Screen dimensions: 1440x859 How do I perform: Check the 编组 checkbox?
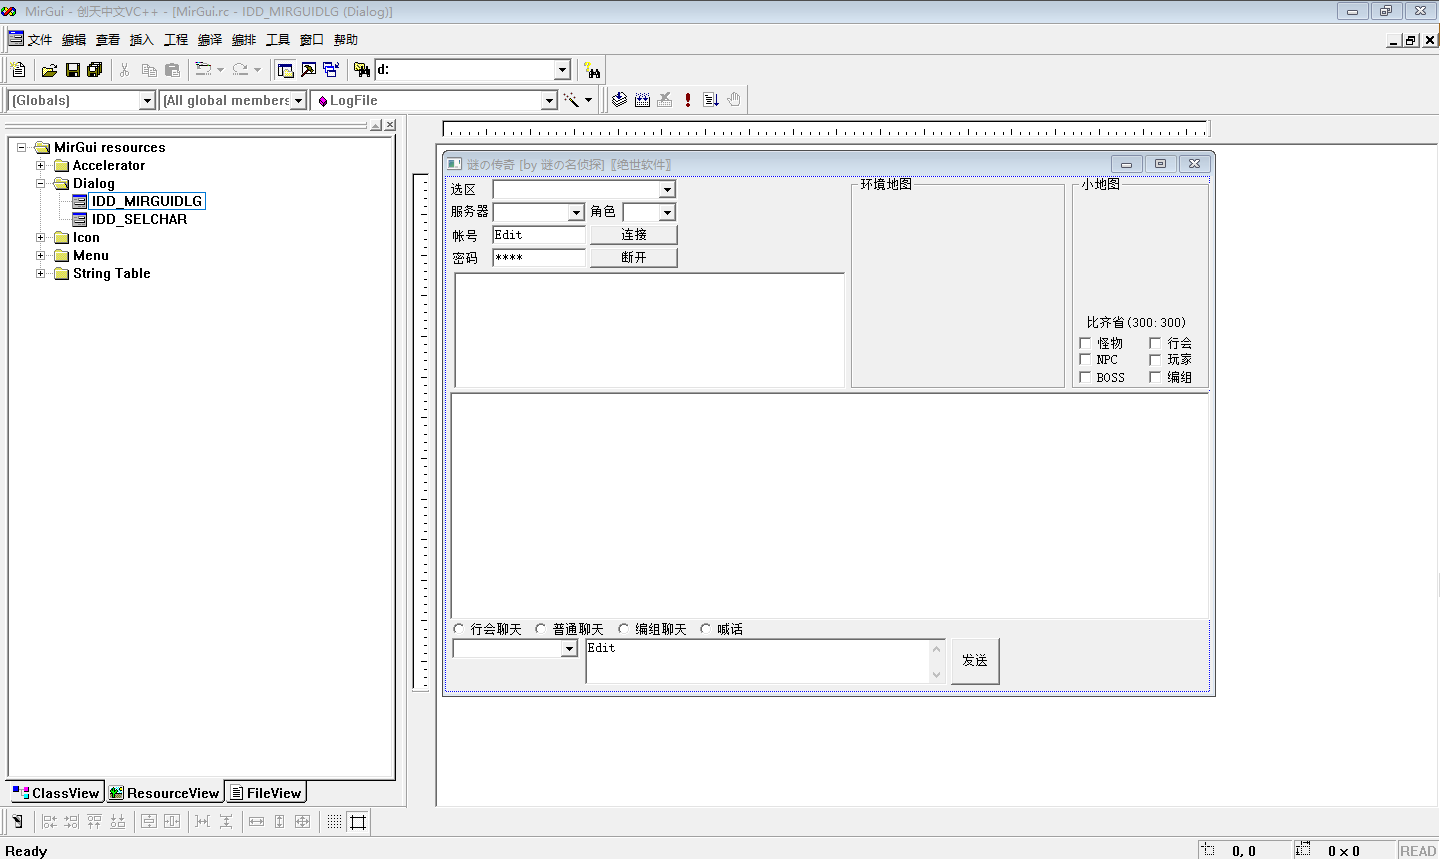click(1155, 377)
